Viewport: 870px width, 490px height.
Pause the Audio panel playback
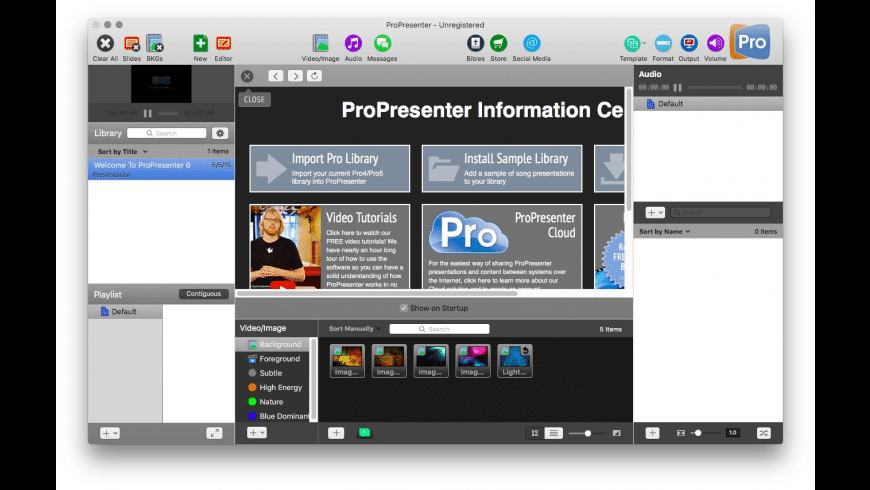click(677, 88)
